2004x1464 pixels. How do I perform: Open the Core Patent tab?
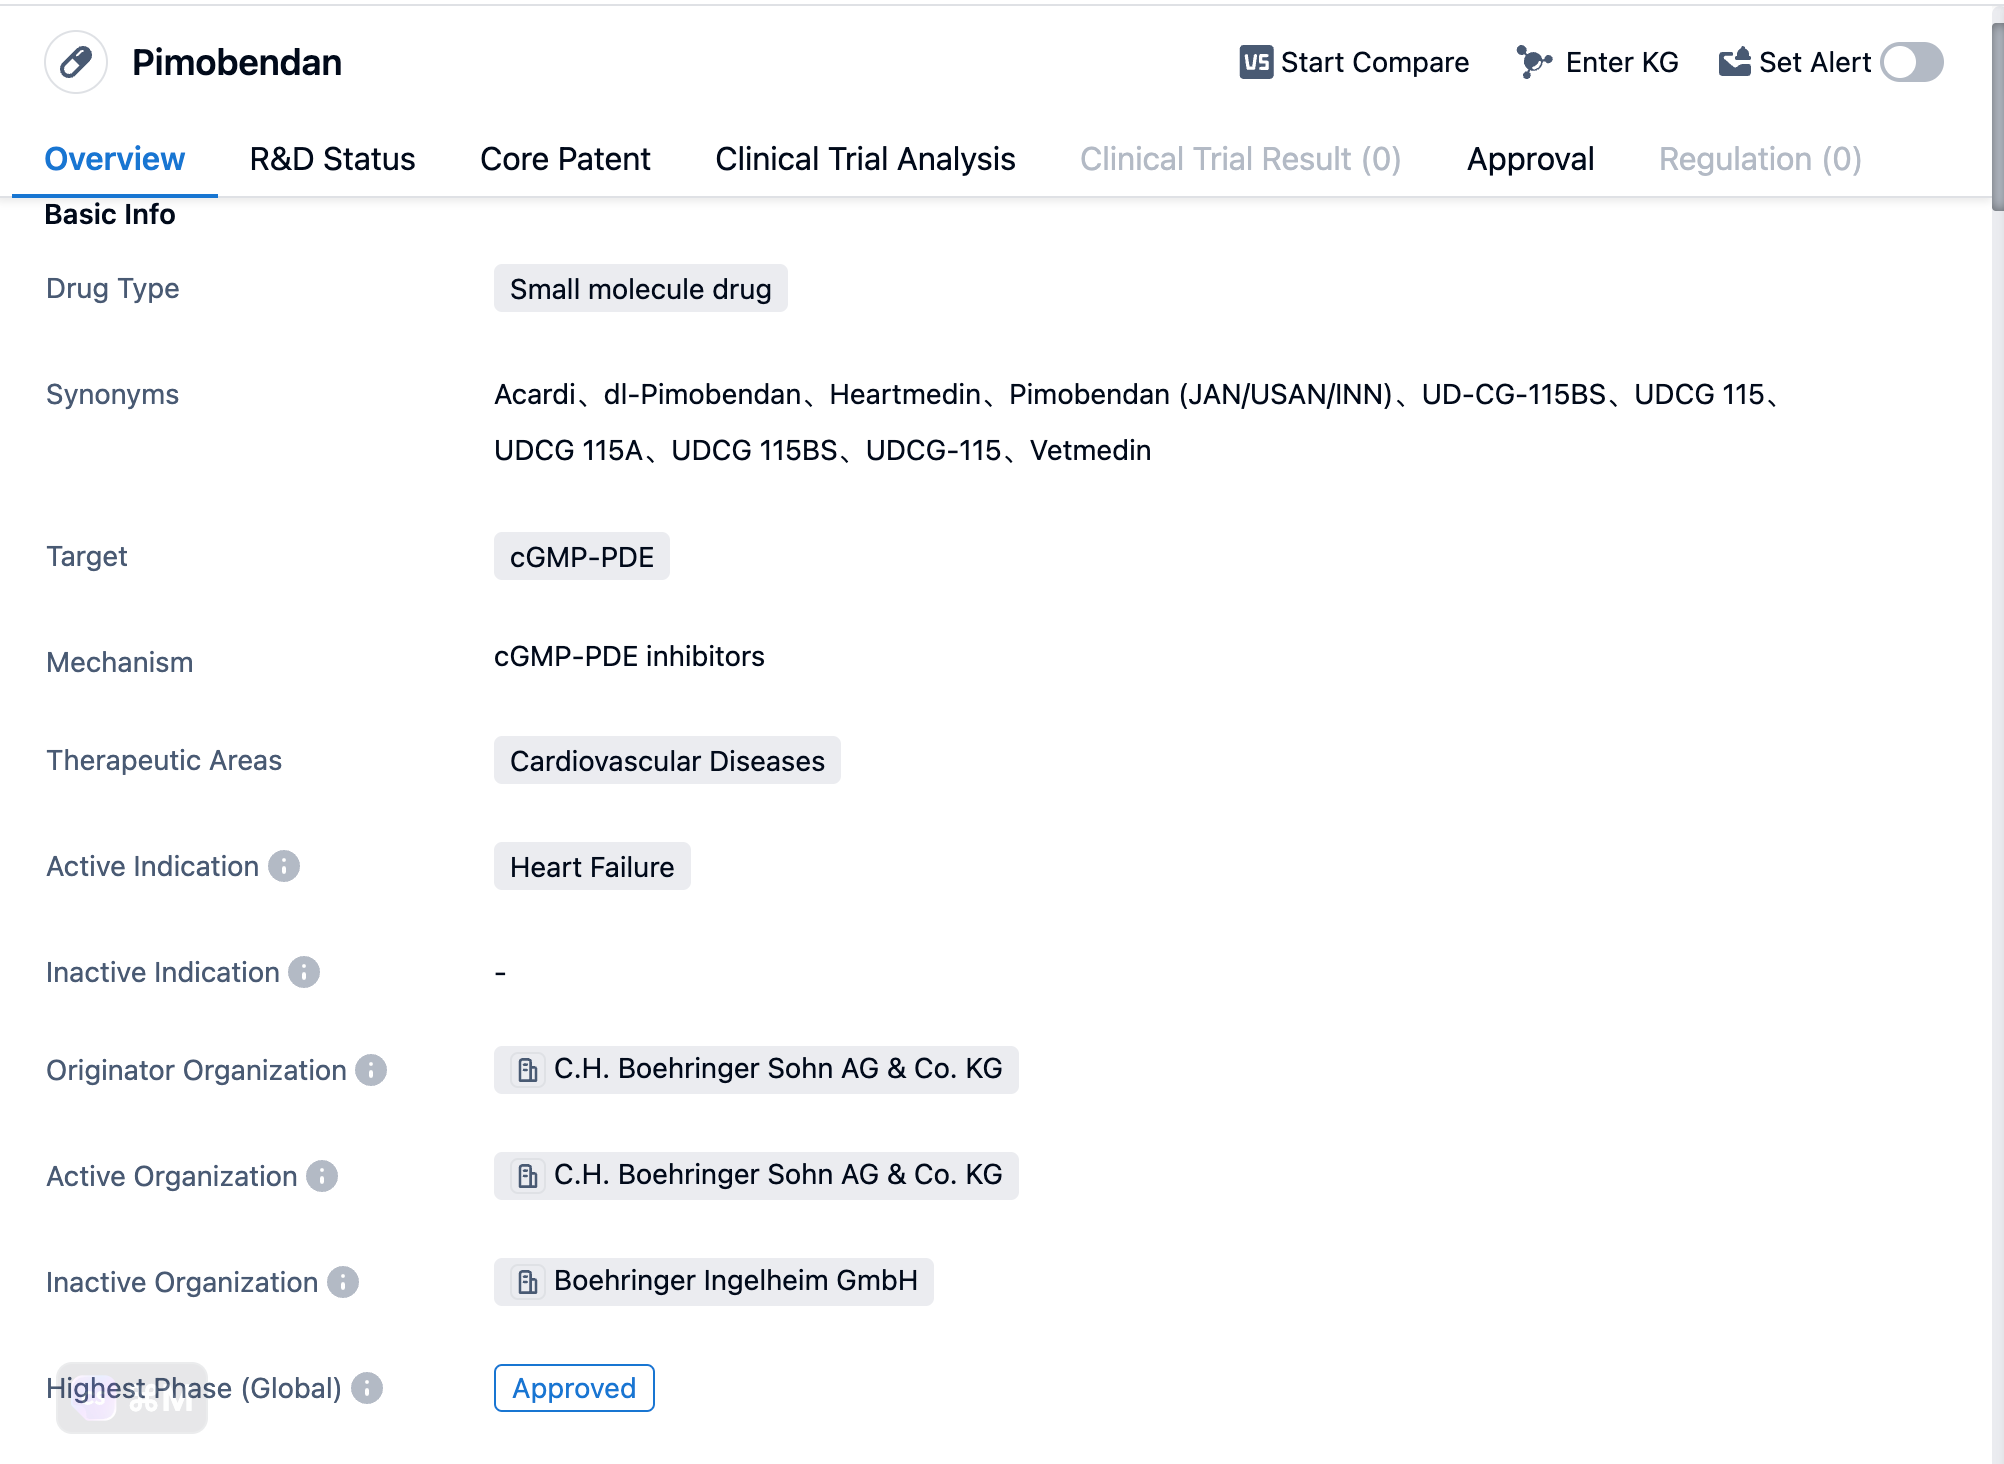[x=565, y=159]
